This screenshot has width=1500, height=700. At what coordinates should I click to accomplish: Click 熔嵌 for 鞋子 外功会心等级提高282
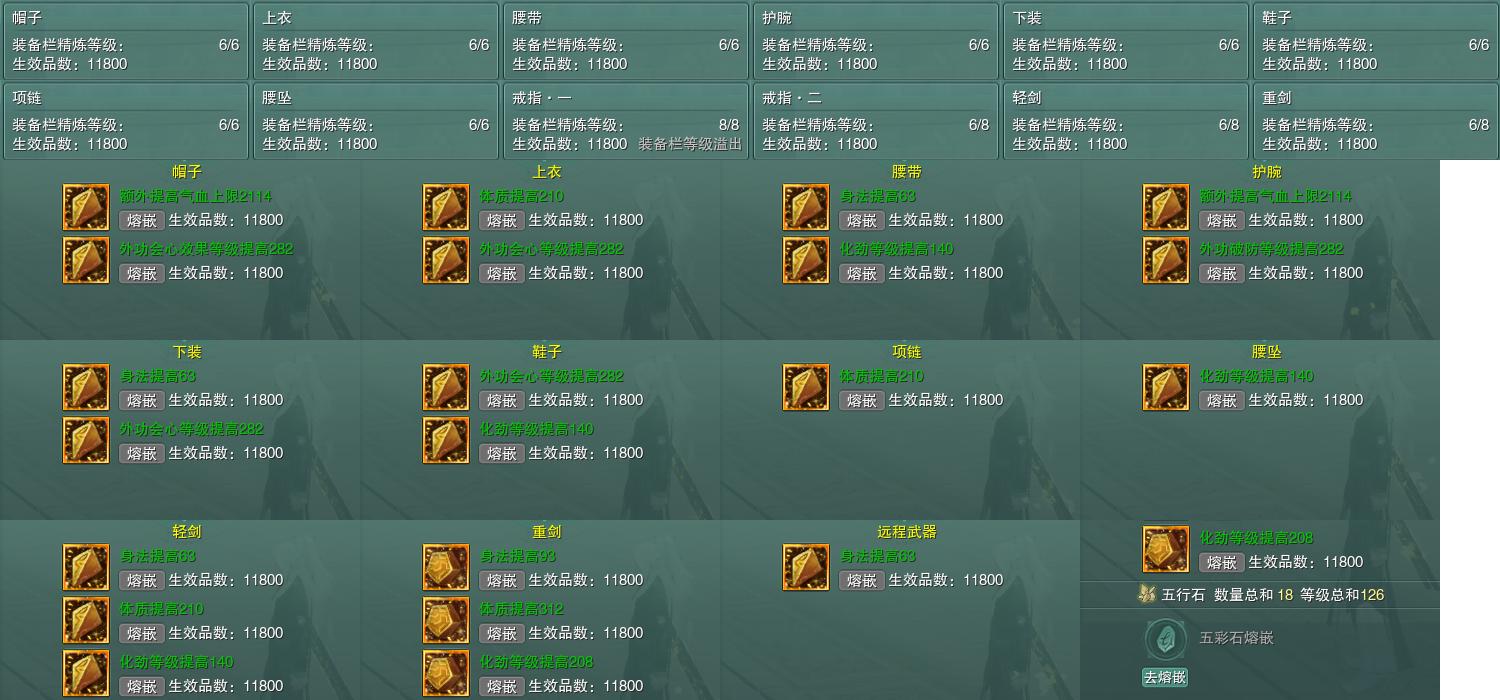pos(501,400)
